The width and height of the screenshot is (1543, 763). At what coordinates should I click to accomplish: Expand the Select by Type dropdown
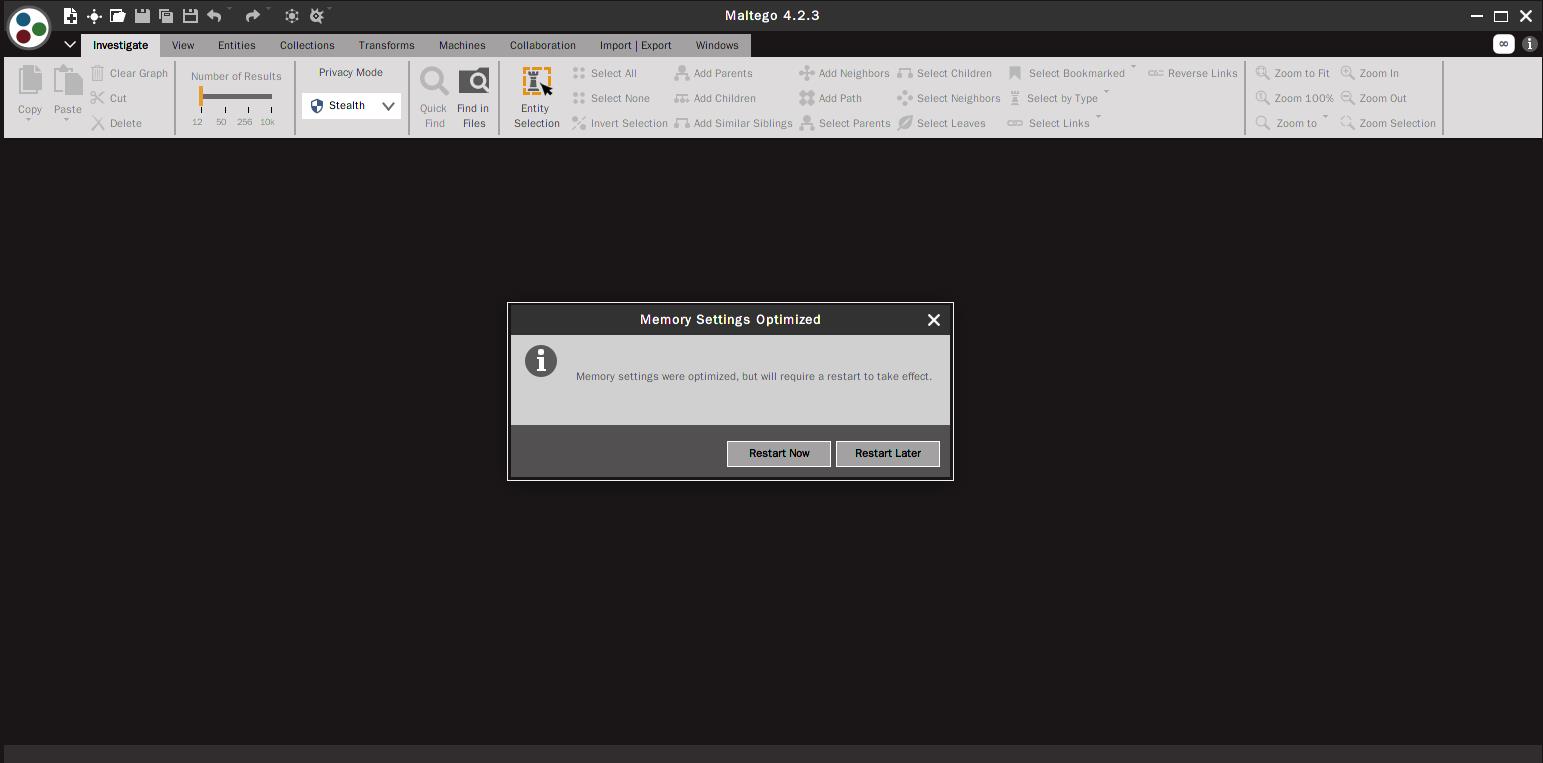coord(1106,93)
